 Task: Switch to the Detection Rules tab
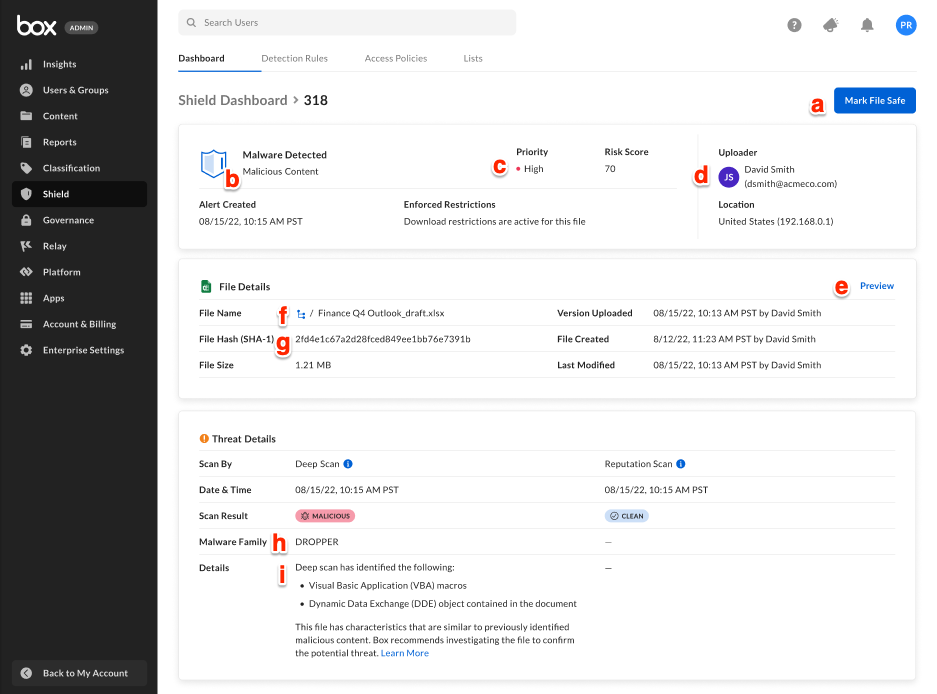click(x=295, y=59)
